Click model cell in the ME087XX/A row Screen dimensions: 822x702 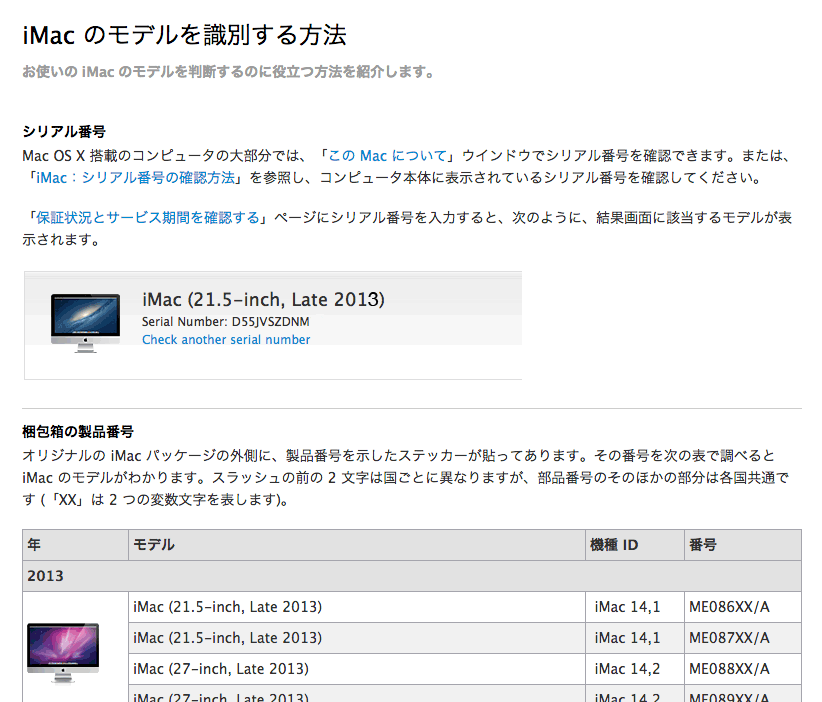point(357,638)
